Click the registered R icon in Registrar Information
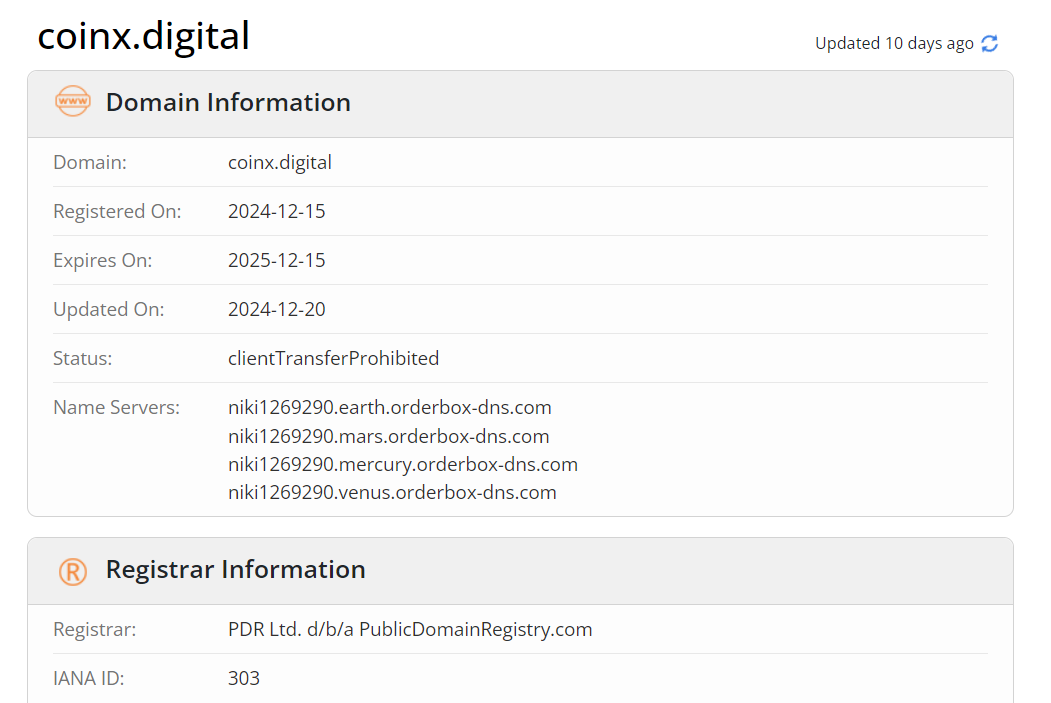 click(x=73, y=570)
